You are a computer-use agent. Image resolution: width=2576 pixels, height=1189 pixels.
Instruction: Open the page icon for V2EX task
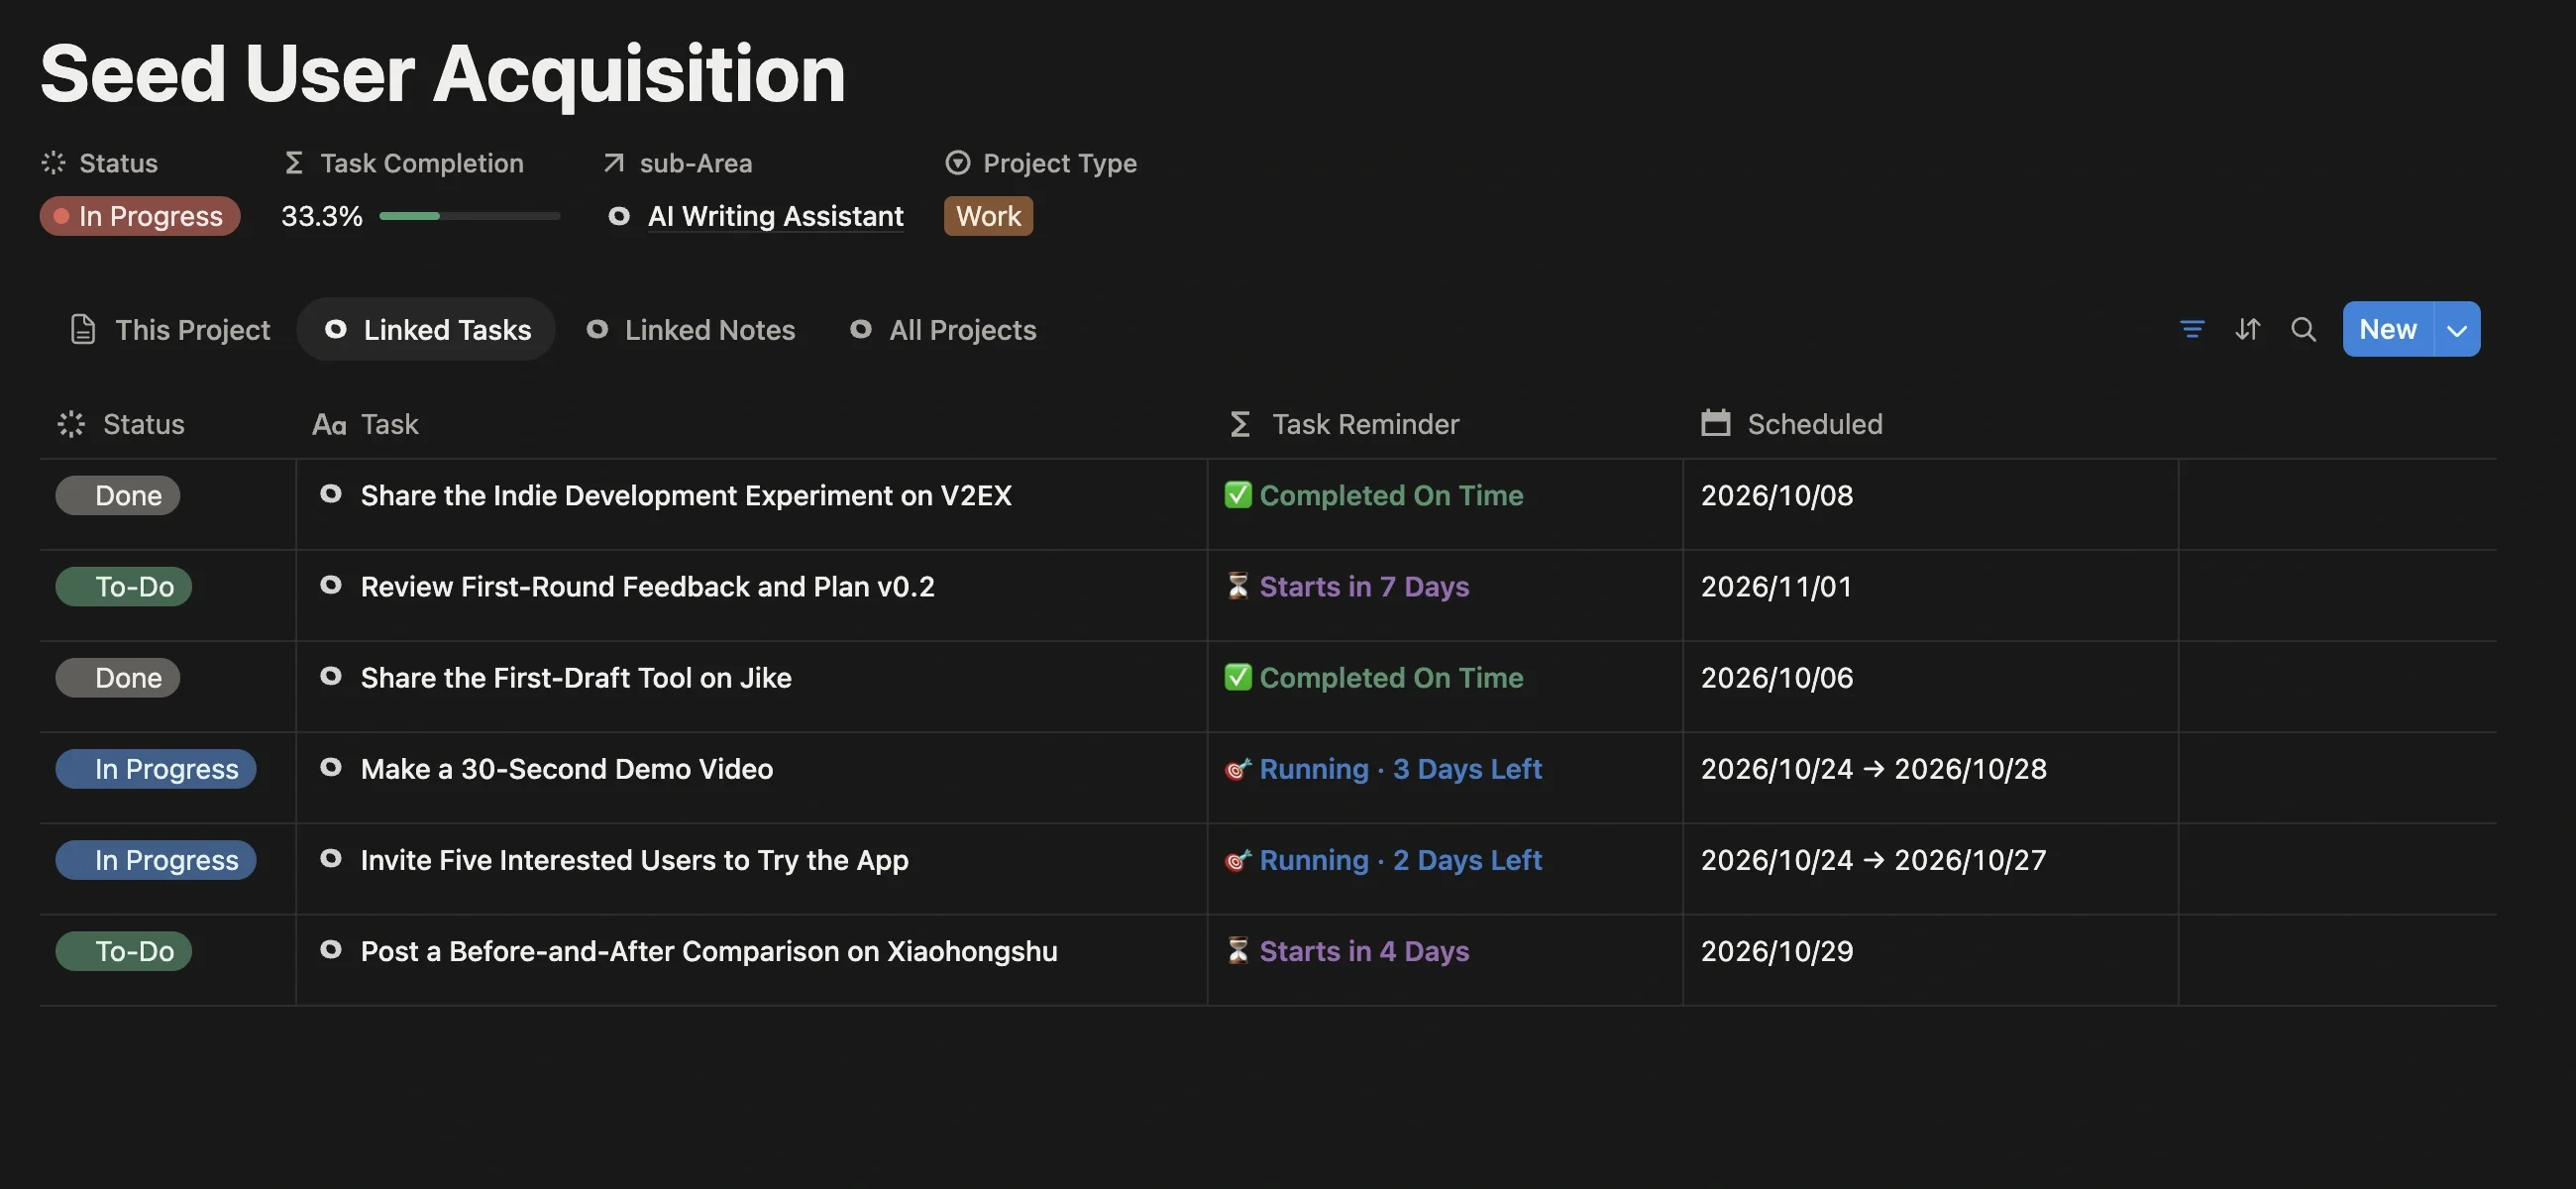point(330,494)
